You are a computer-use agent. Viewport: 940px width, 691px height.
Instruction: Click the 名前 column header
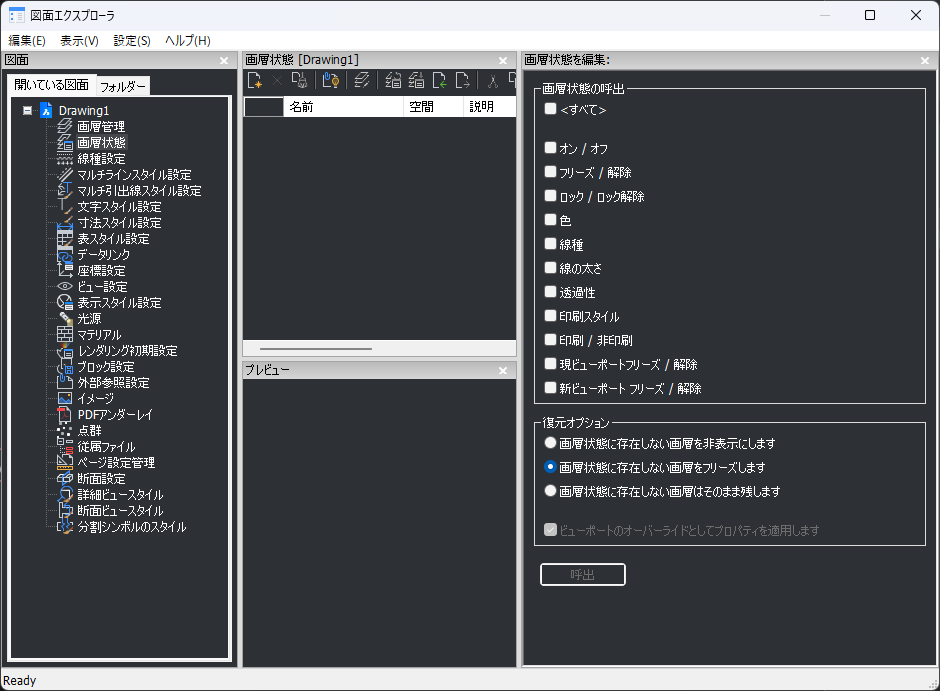[x=342, y=107]
